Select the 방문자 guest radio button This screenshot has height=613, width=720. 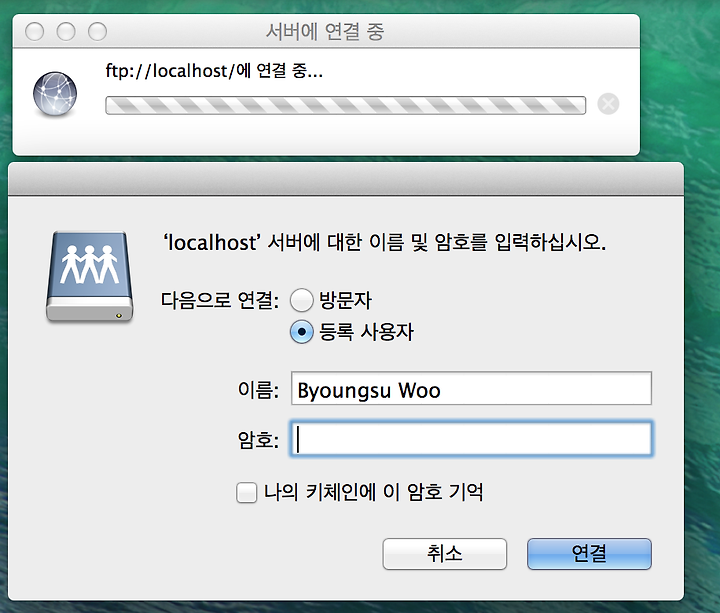tap(302, 301)
